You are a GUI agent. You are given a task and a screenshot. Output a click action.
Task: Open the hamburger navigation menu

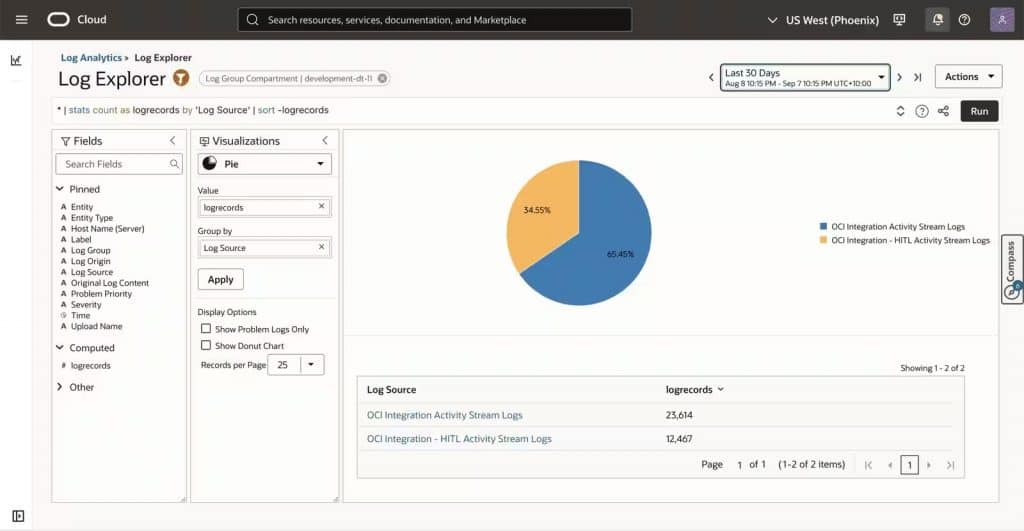coord(22,20)
